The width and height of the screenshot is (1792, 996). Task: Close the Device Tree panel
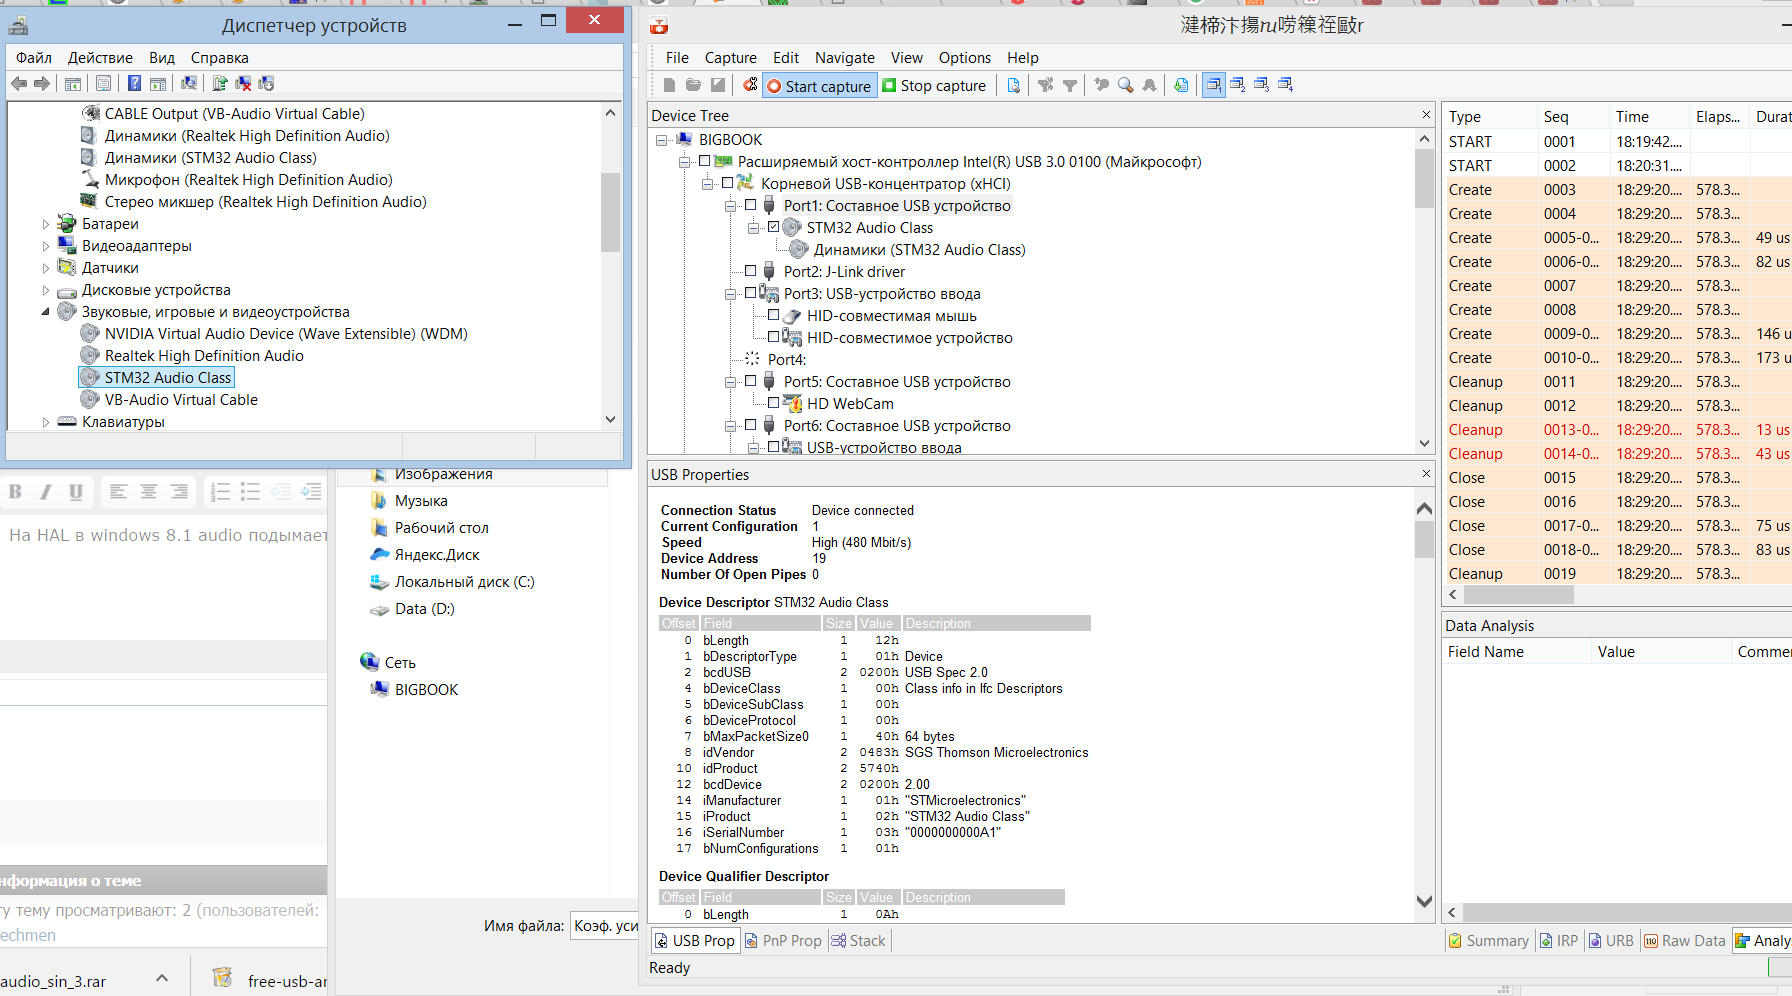1426,115
